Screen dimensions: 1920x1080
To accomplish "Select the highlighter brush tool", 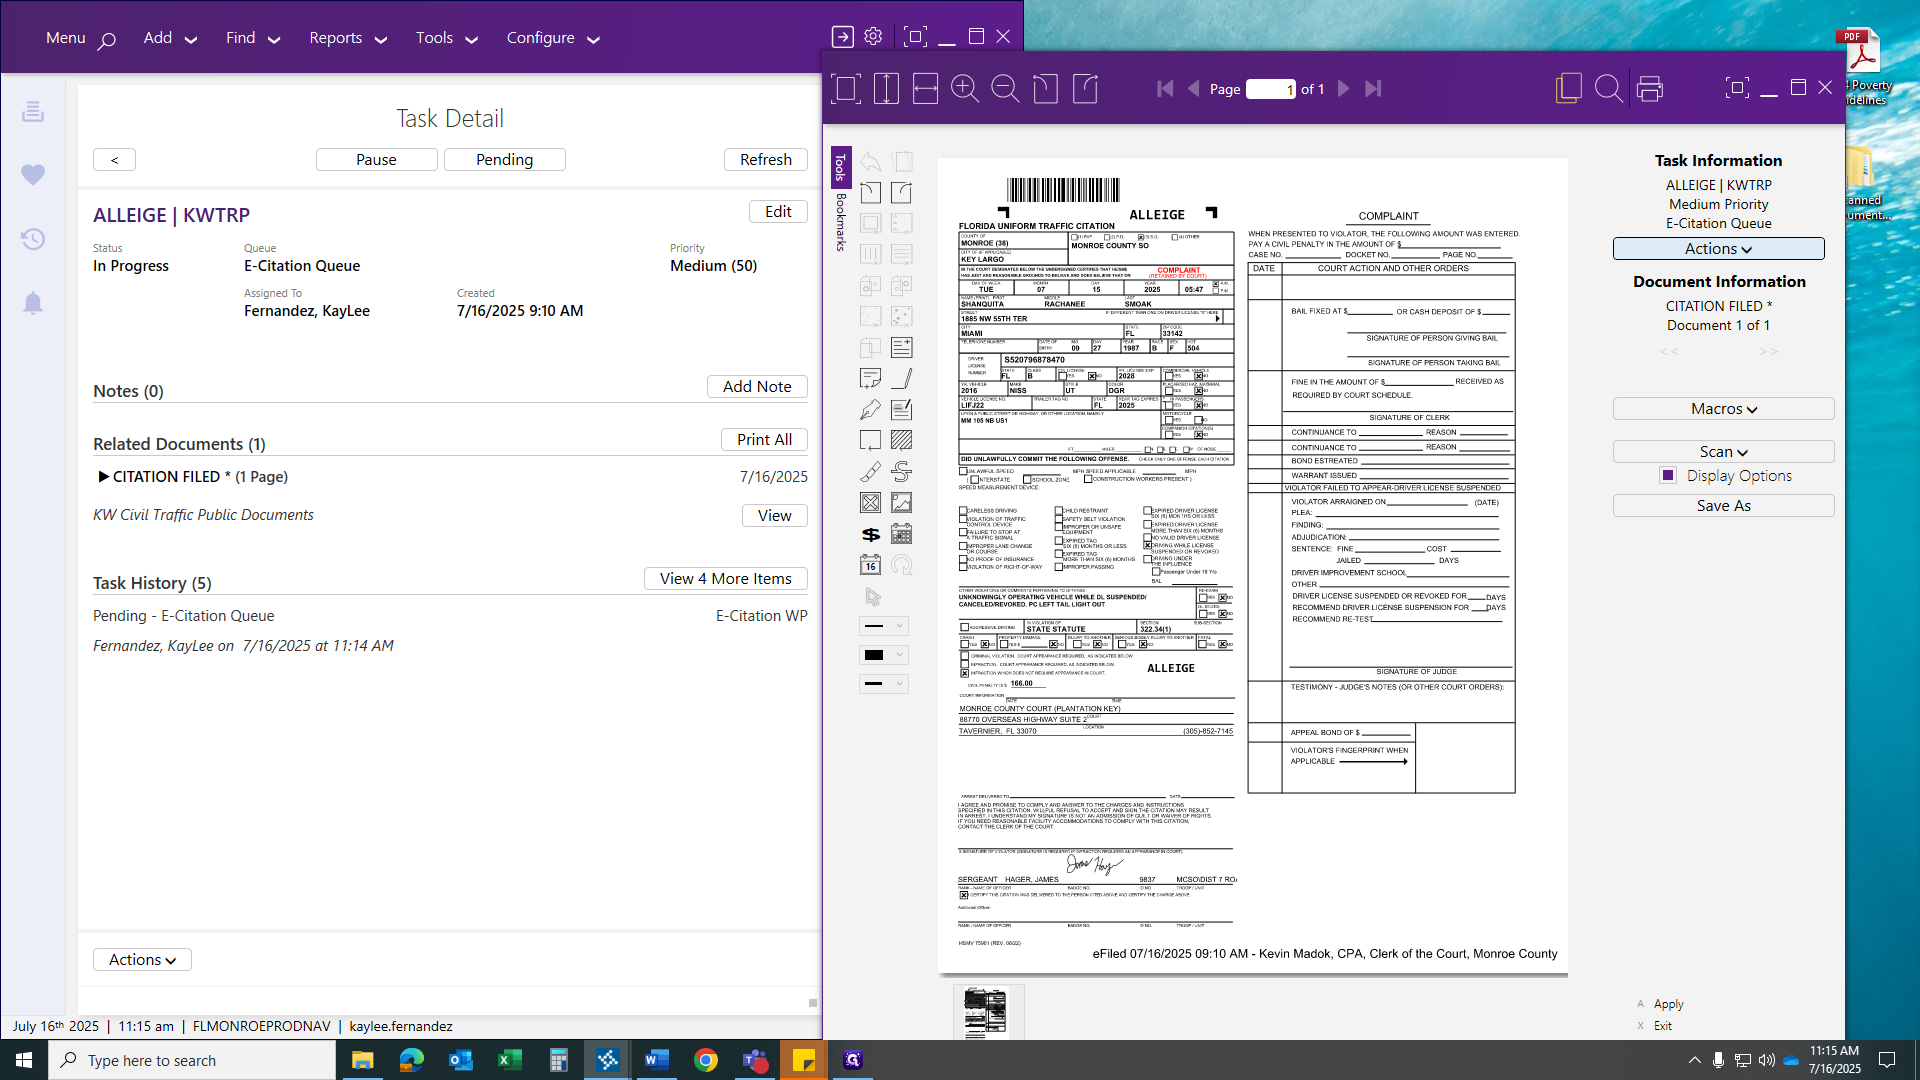I will [x=871, y=472].
